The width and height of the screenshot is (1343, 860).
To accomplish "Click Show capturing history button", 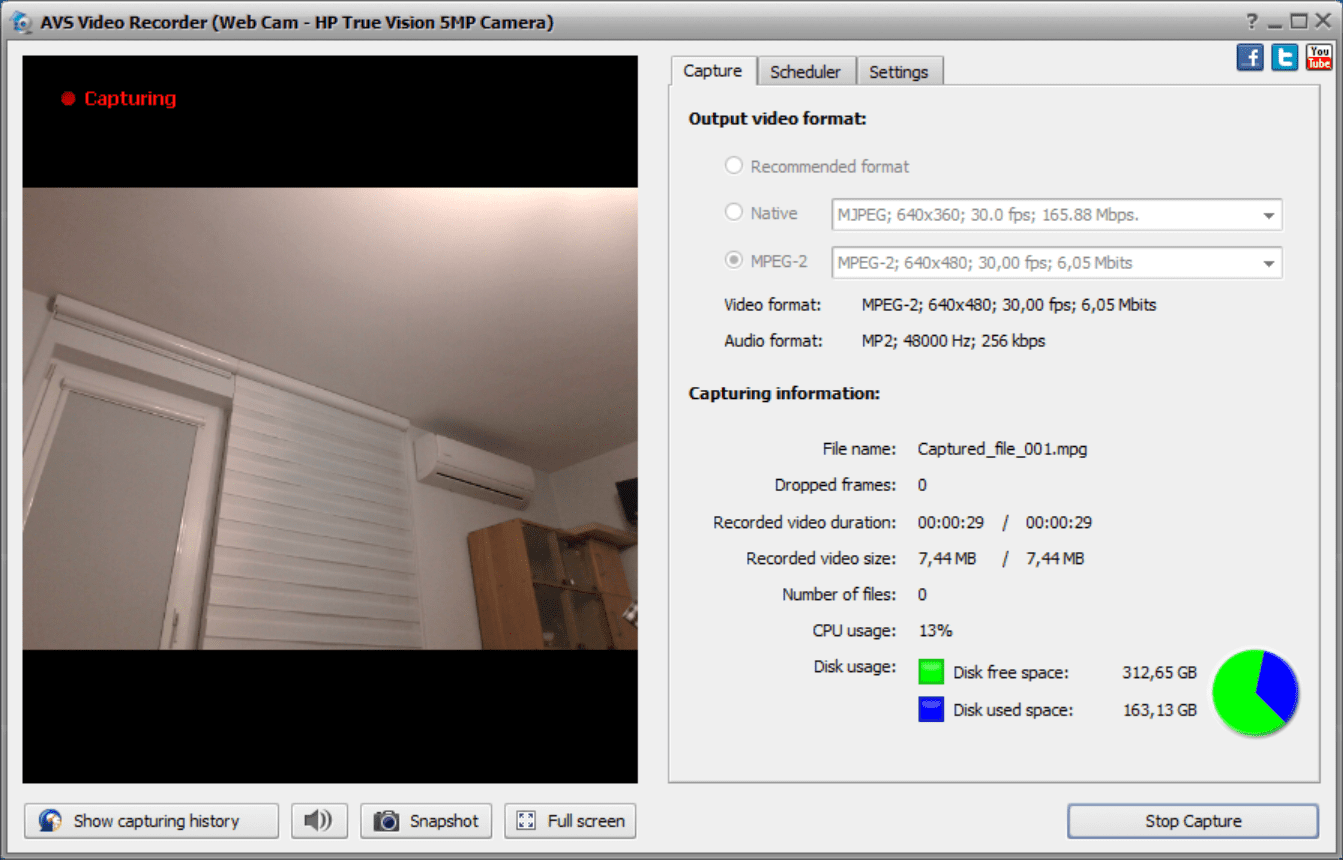I will [x=152, y=821].
